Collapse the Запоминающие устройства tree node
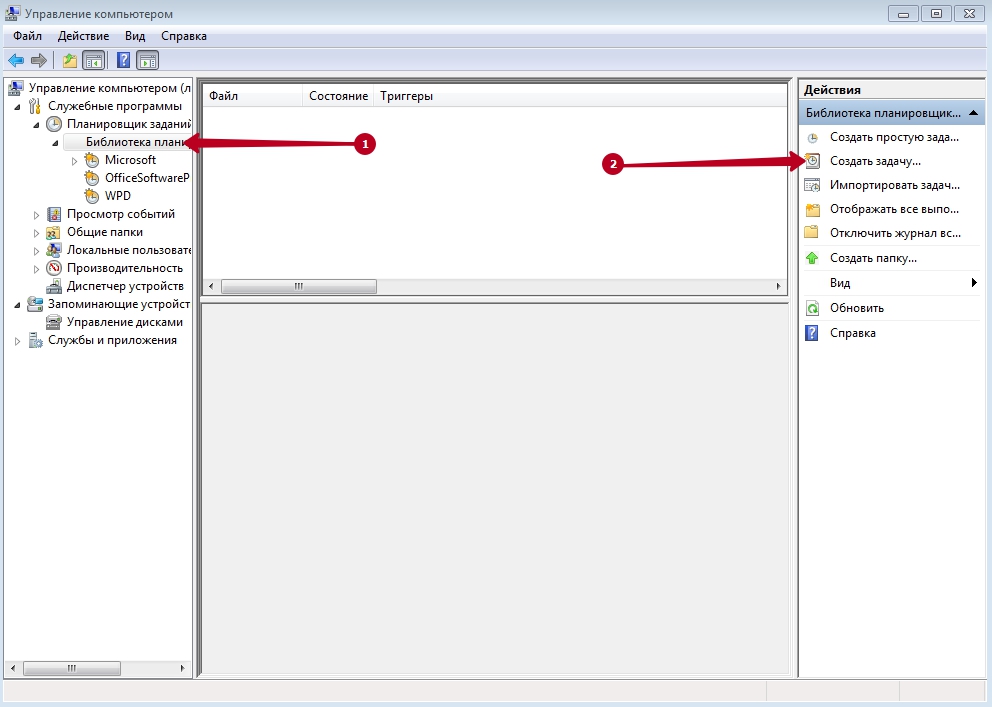 pyautogui.click(x=18, y=305)
